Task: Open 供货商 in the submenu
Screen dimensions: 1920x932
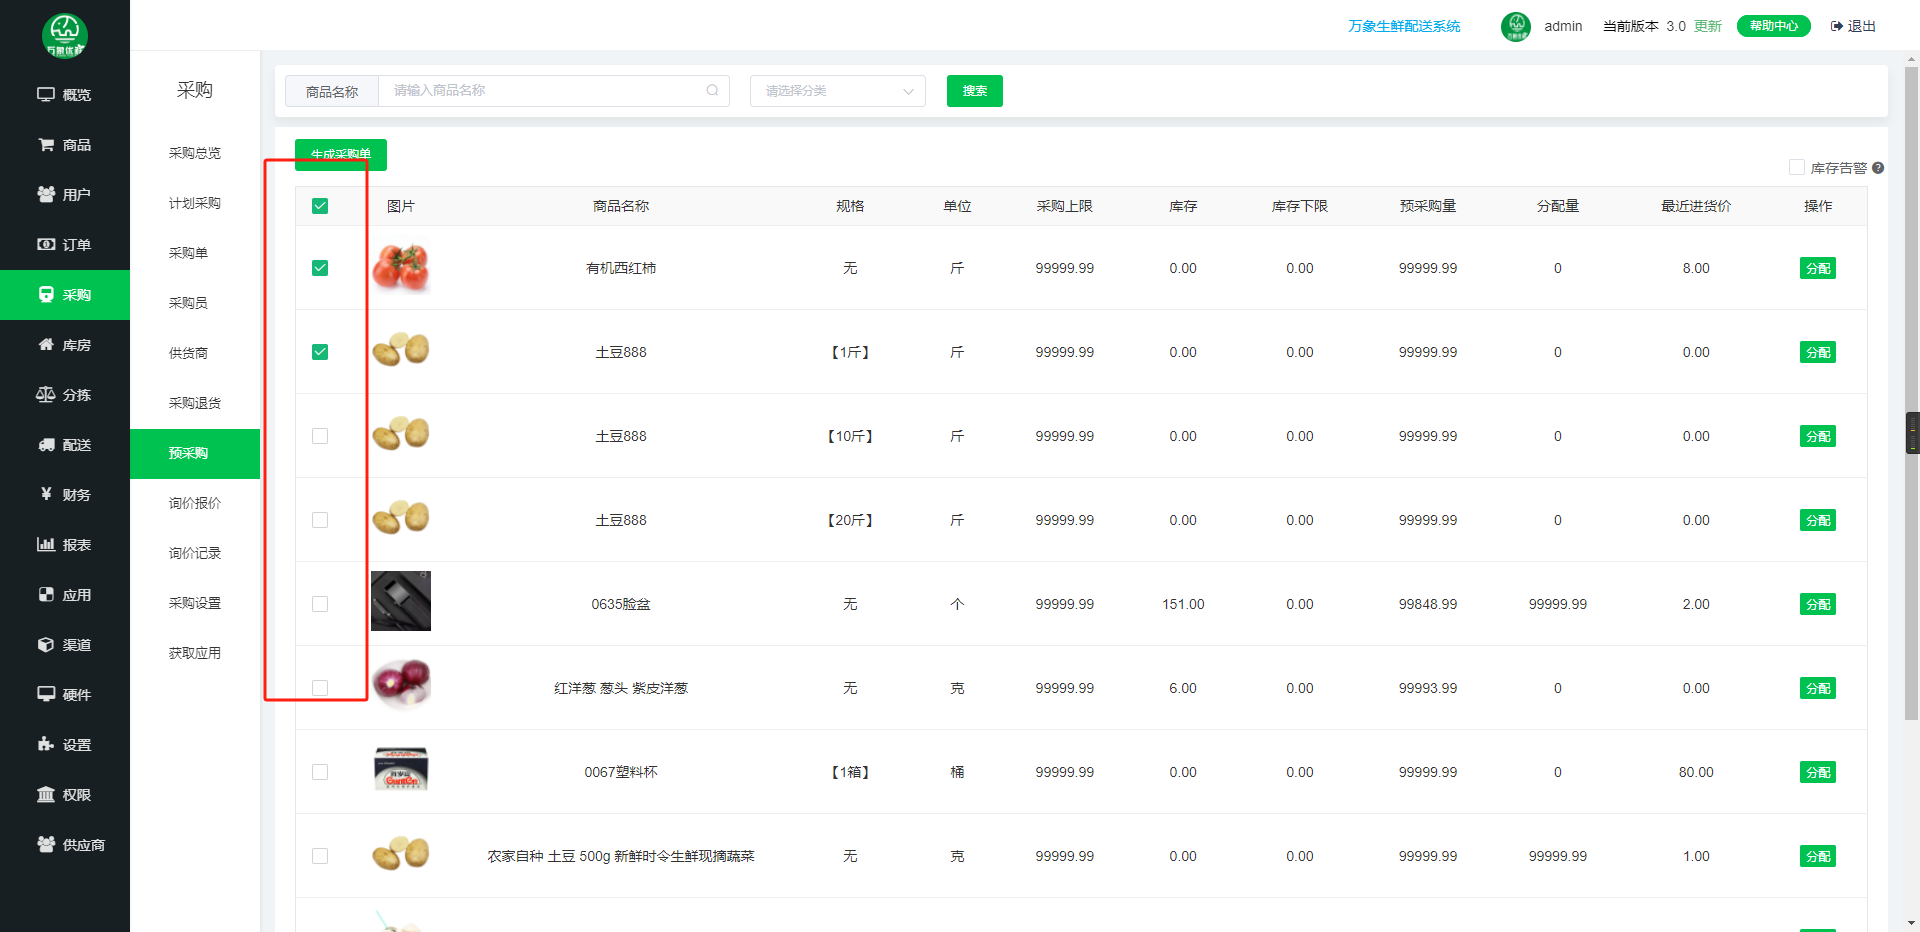Action: point(188,353)
